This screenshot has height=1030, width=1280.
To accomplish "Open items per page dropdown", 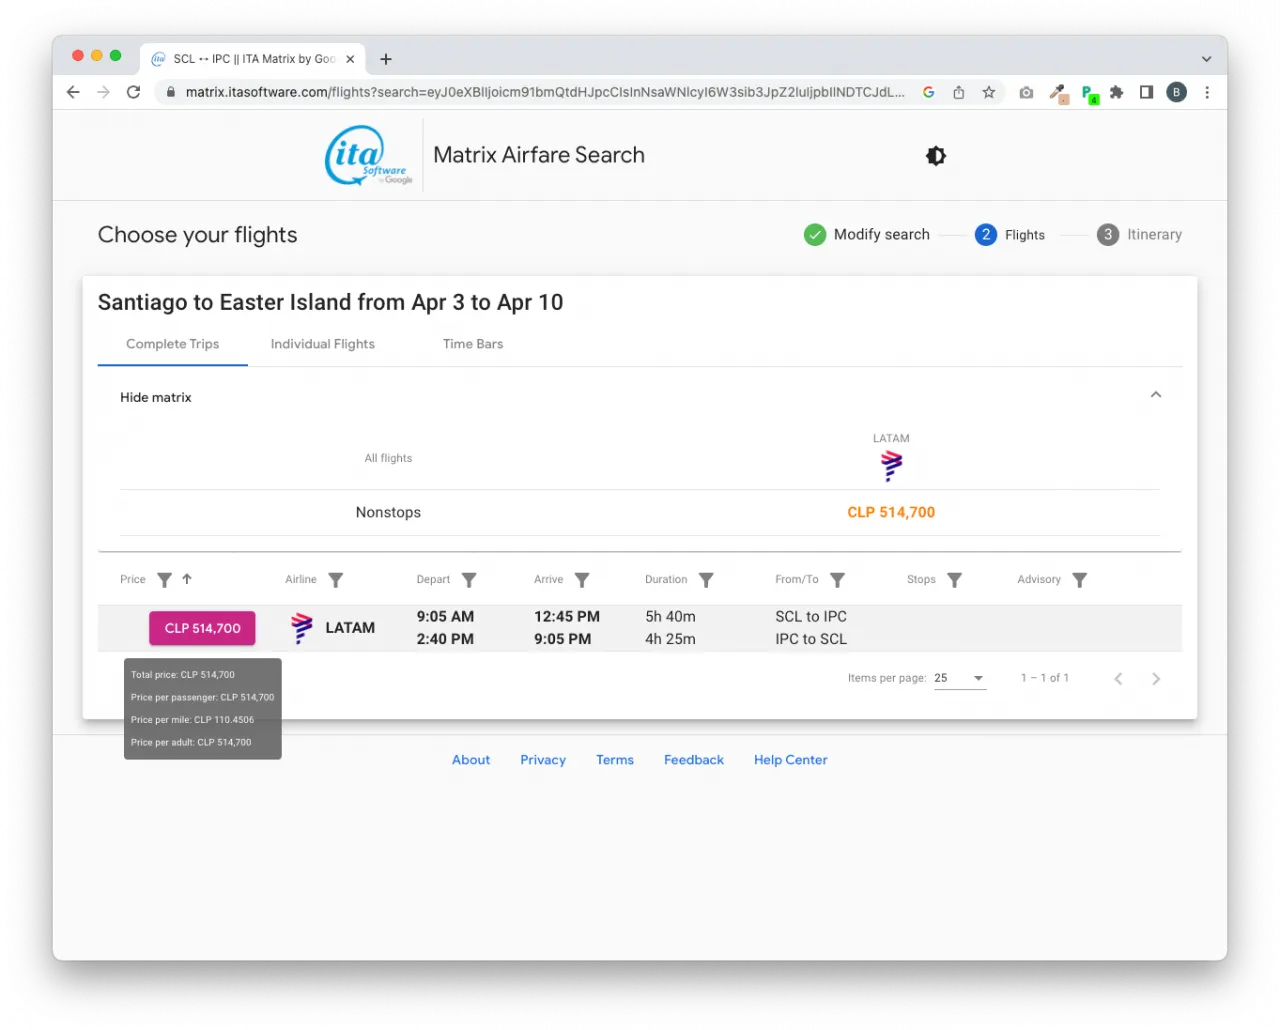I will tap(960, 678).
